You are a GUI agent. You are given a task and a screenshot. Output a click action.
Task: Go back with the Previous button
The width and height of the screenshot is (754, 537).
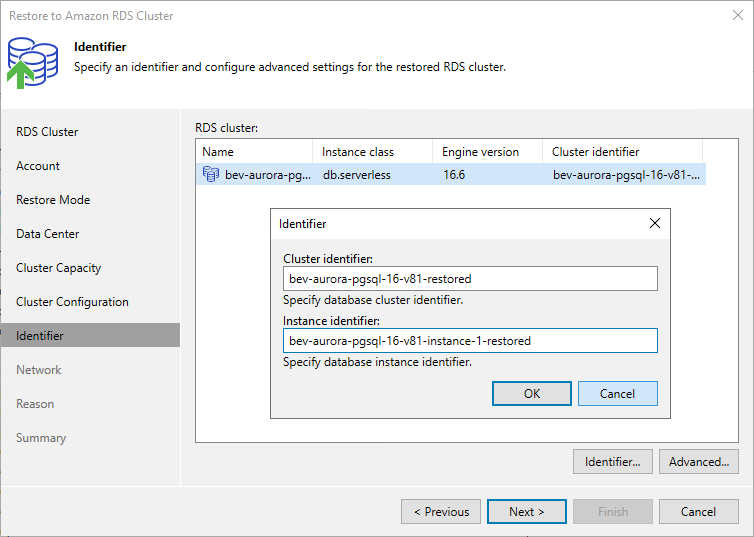(441, 512)
